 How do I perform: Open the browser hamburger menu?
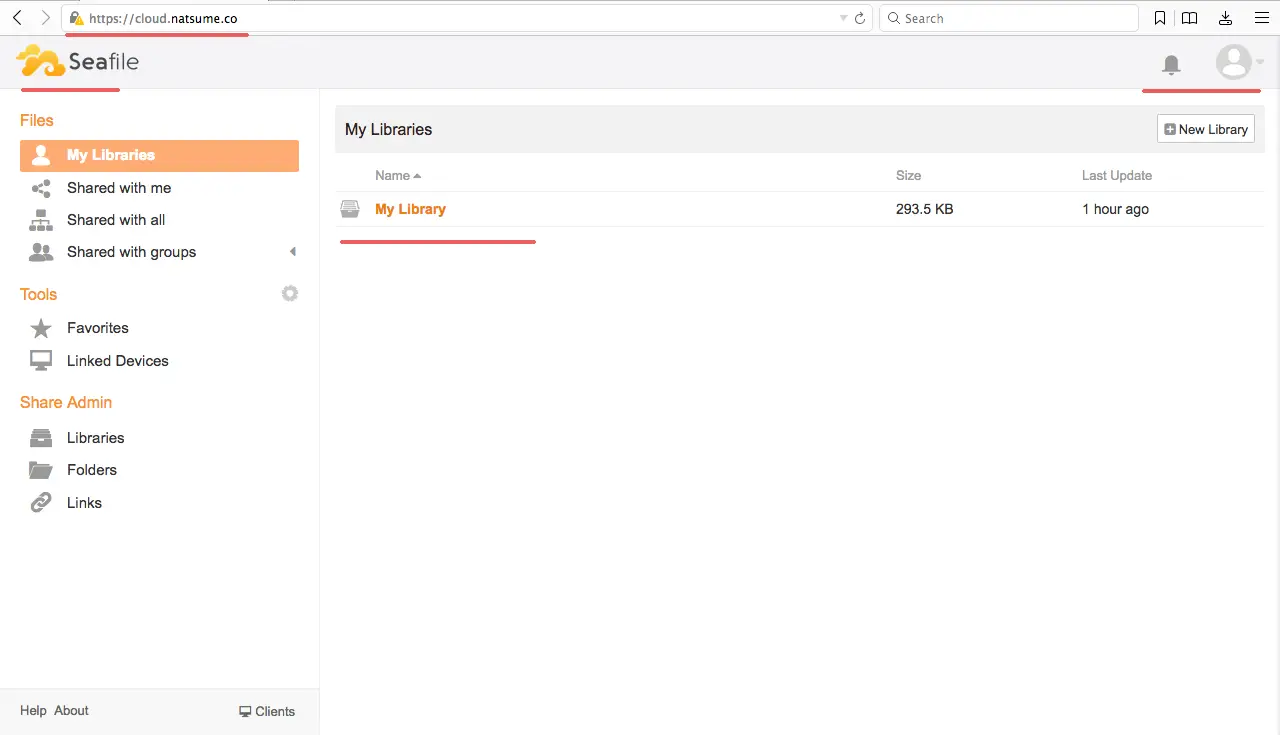coord(1261,18)
